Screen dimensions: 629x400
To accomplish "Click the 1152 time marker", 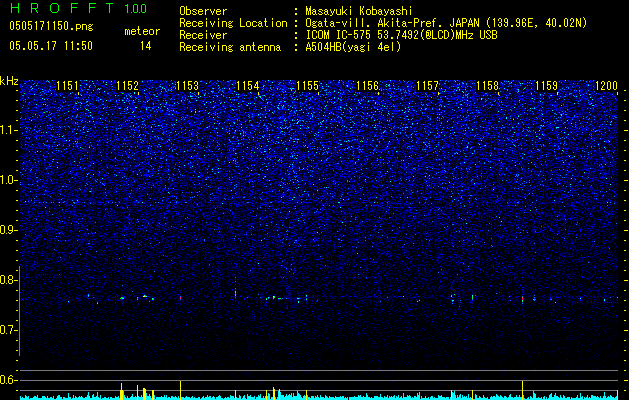I will click(128, 85).
